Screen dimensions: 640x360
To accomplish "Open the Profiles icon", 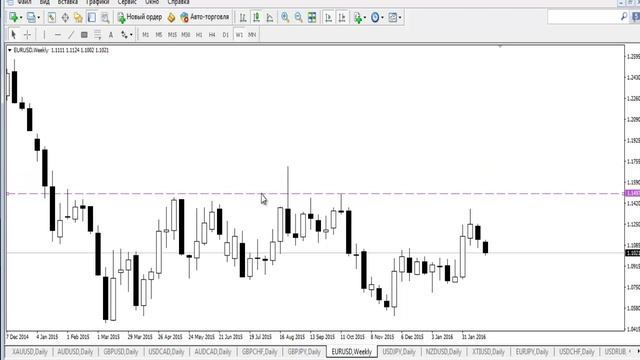I will point(31,17).
